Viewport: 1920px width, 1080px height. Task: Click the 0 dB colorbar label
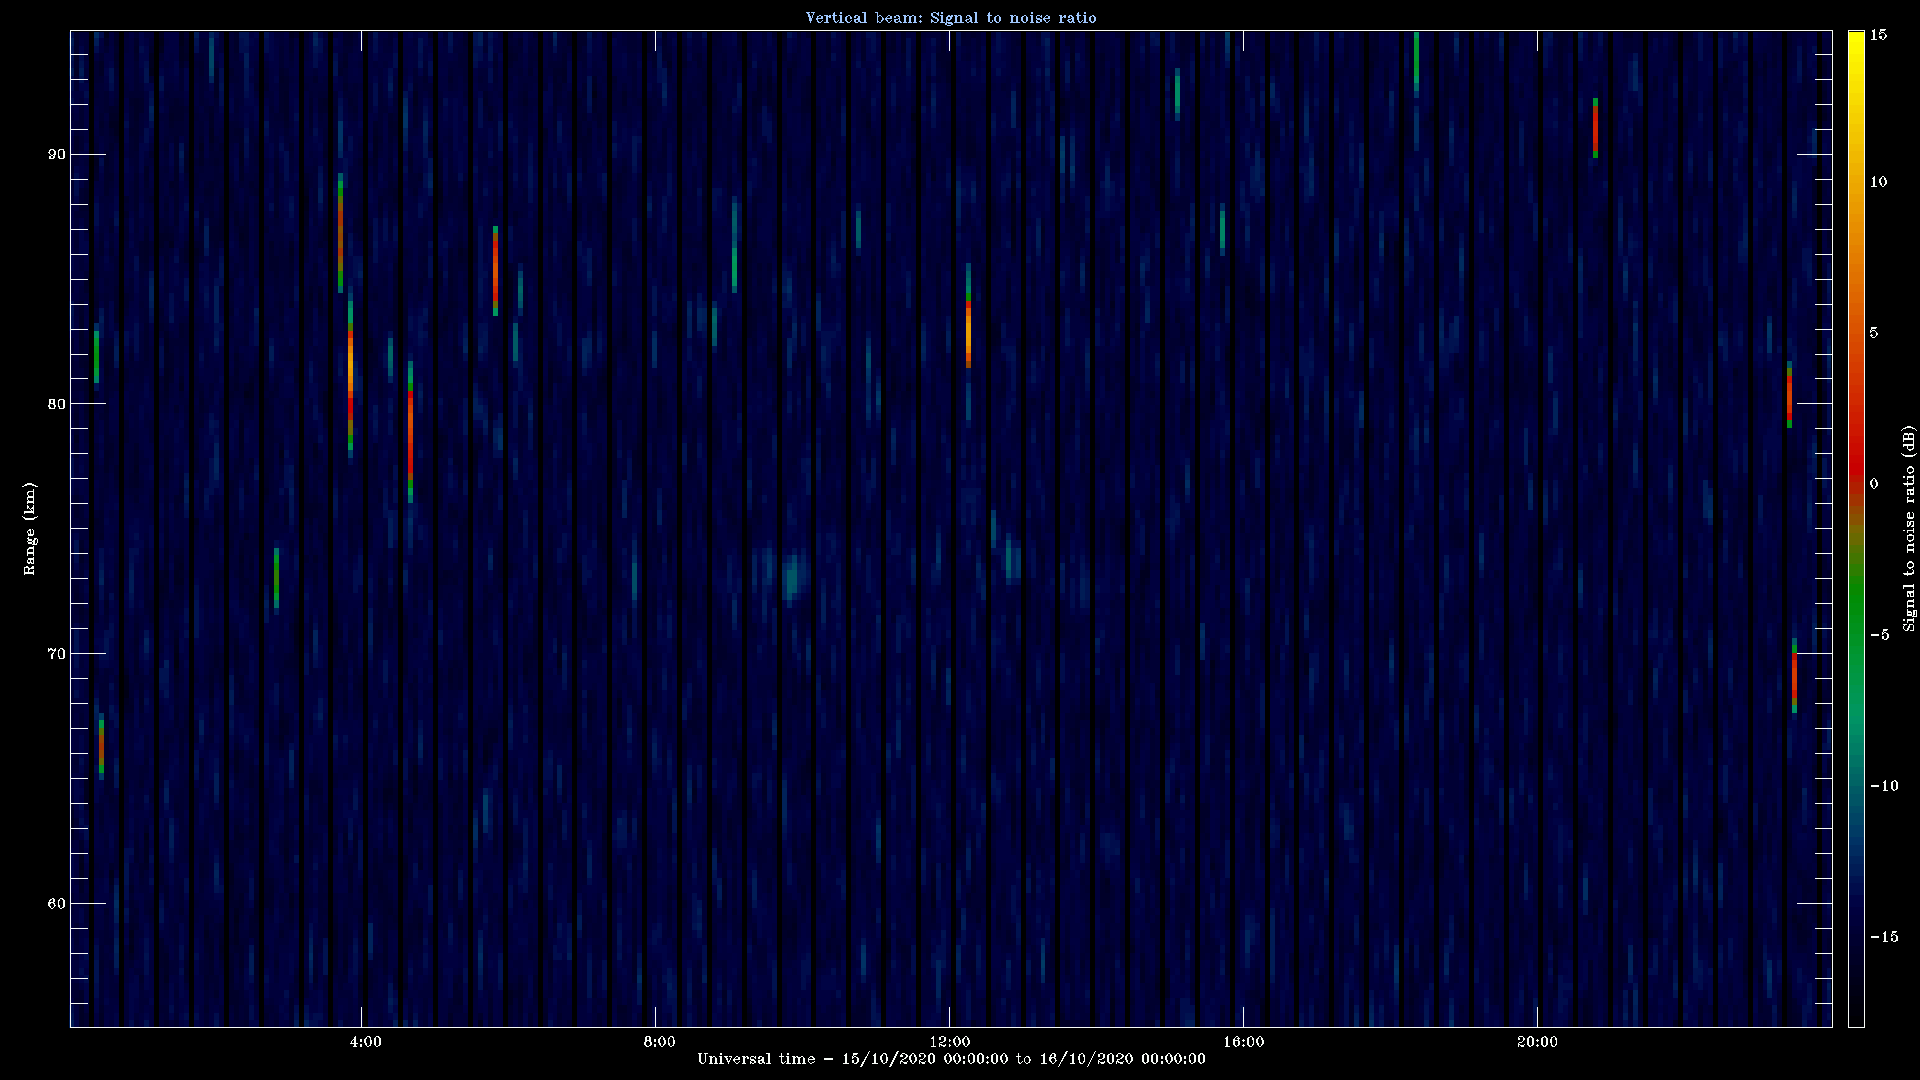point(1874,484)
